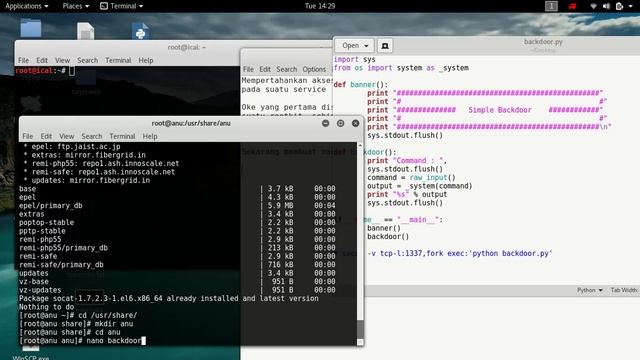Viewport: 640px width, 360px height.
Task: Open Options menu in the middle text editor window
Action: coord(314,69)
